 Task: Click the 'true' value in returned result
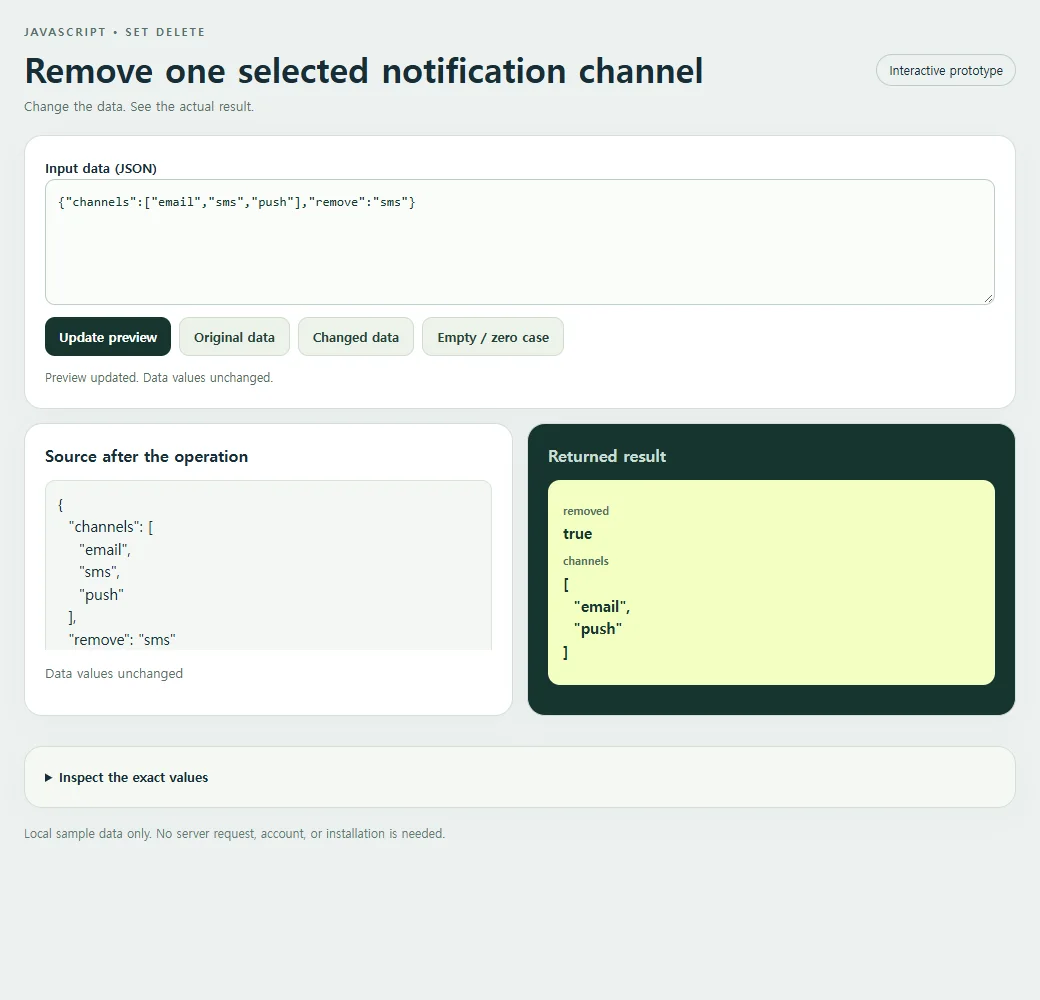[578, 534]
